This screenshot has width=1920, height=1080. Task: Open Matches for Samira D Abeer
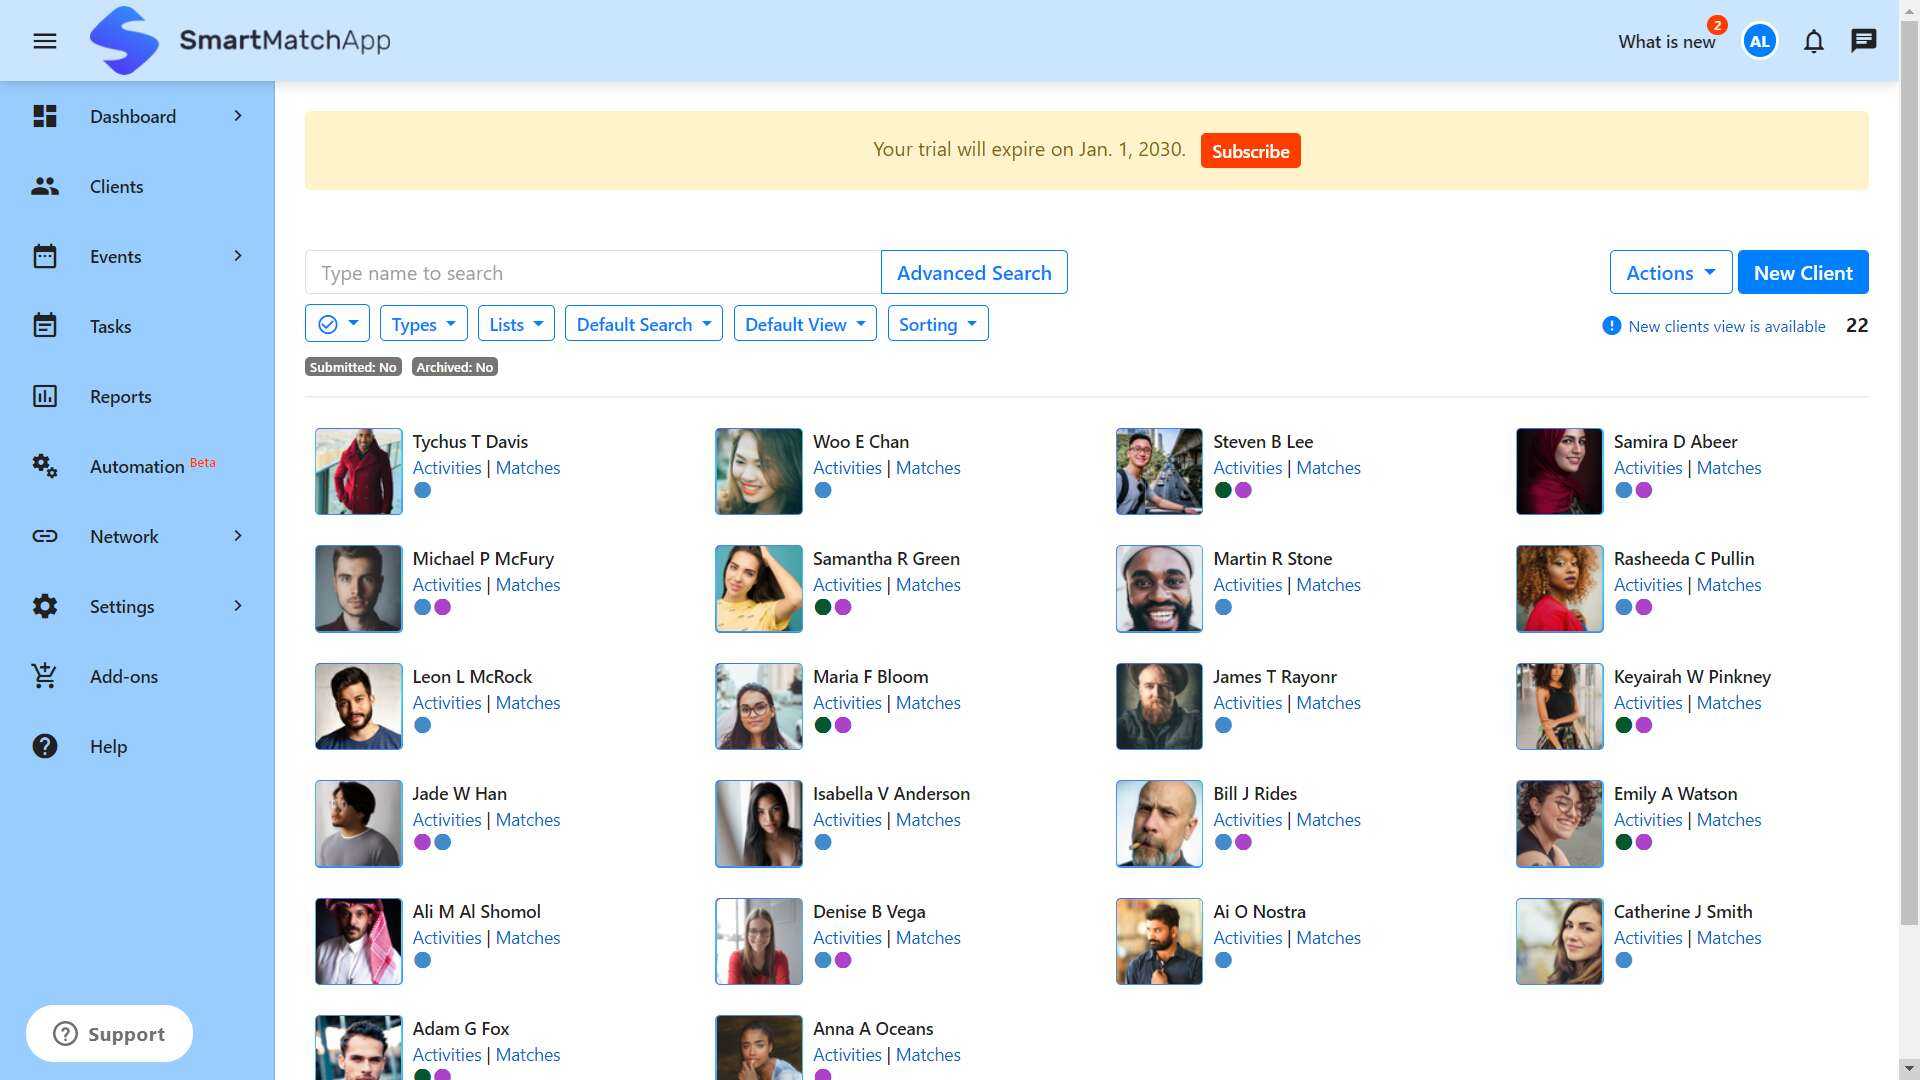tap(1729, 467)
